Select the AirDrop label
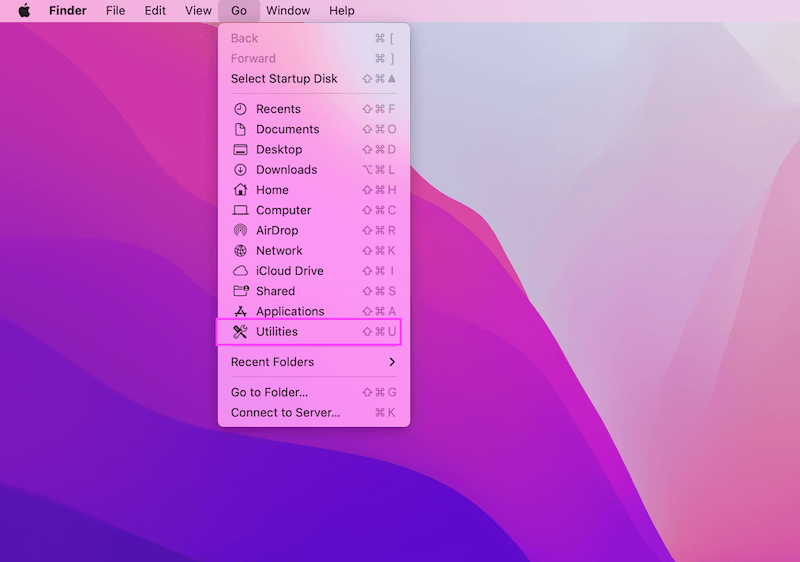800x562 pixels. click(x=277, y=231)
